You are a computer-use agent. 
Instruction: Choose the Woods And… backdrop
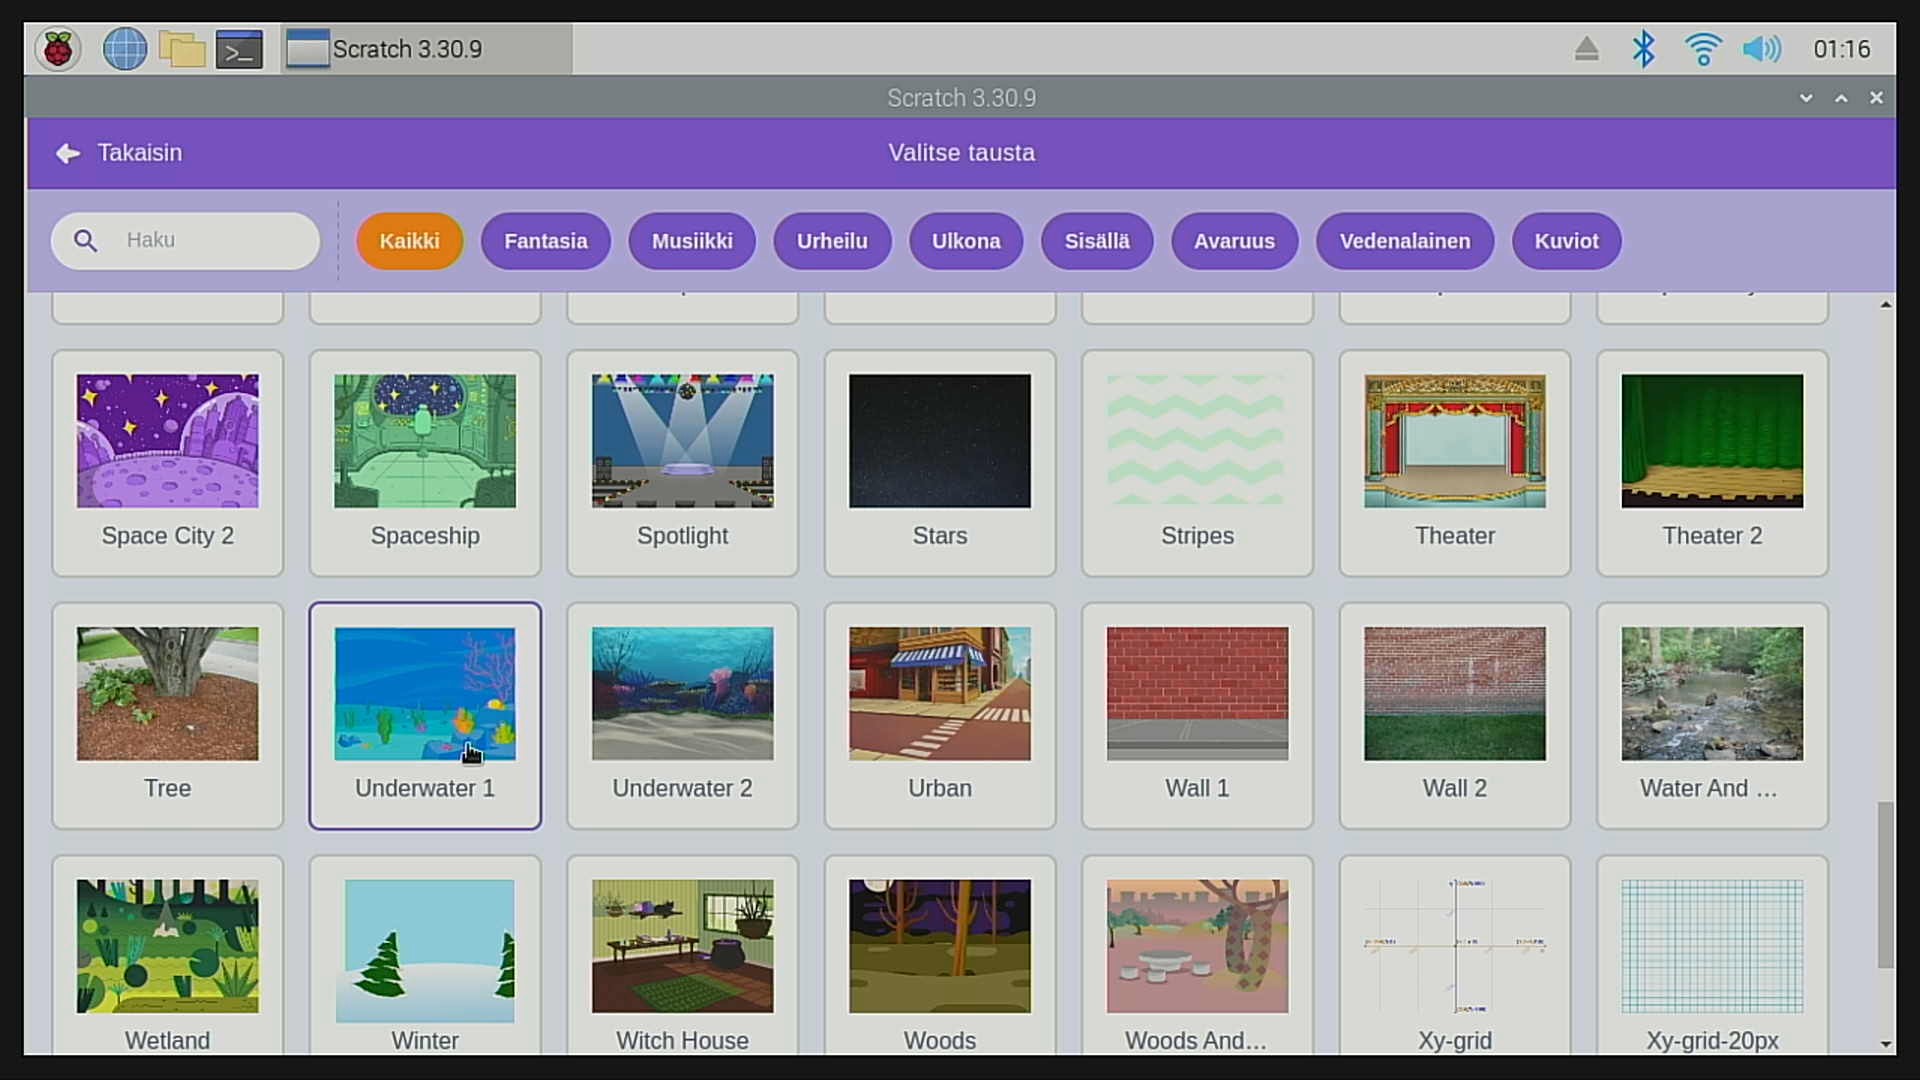coord(1198,956)
